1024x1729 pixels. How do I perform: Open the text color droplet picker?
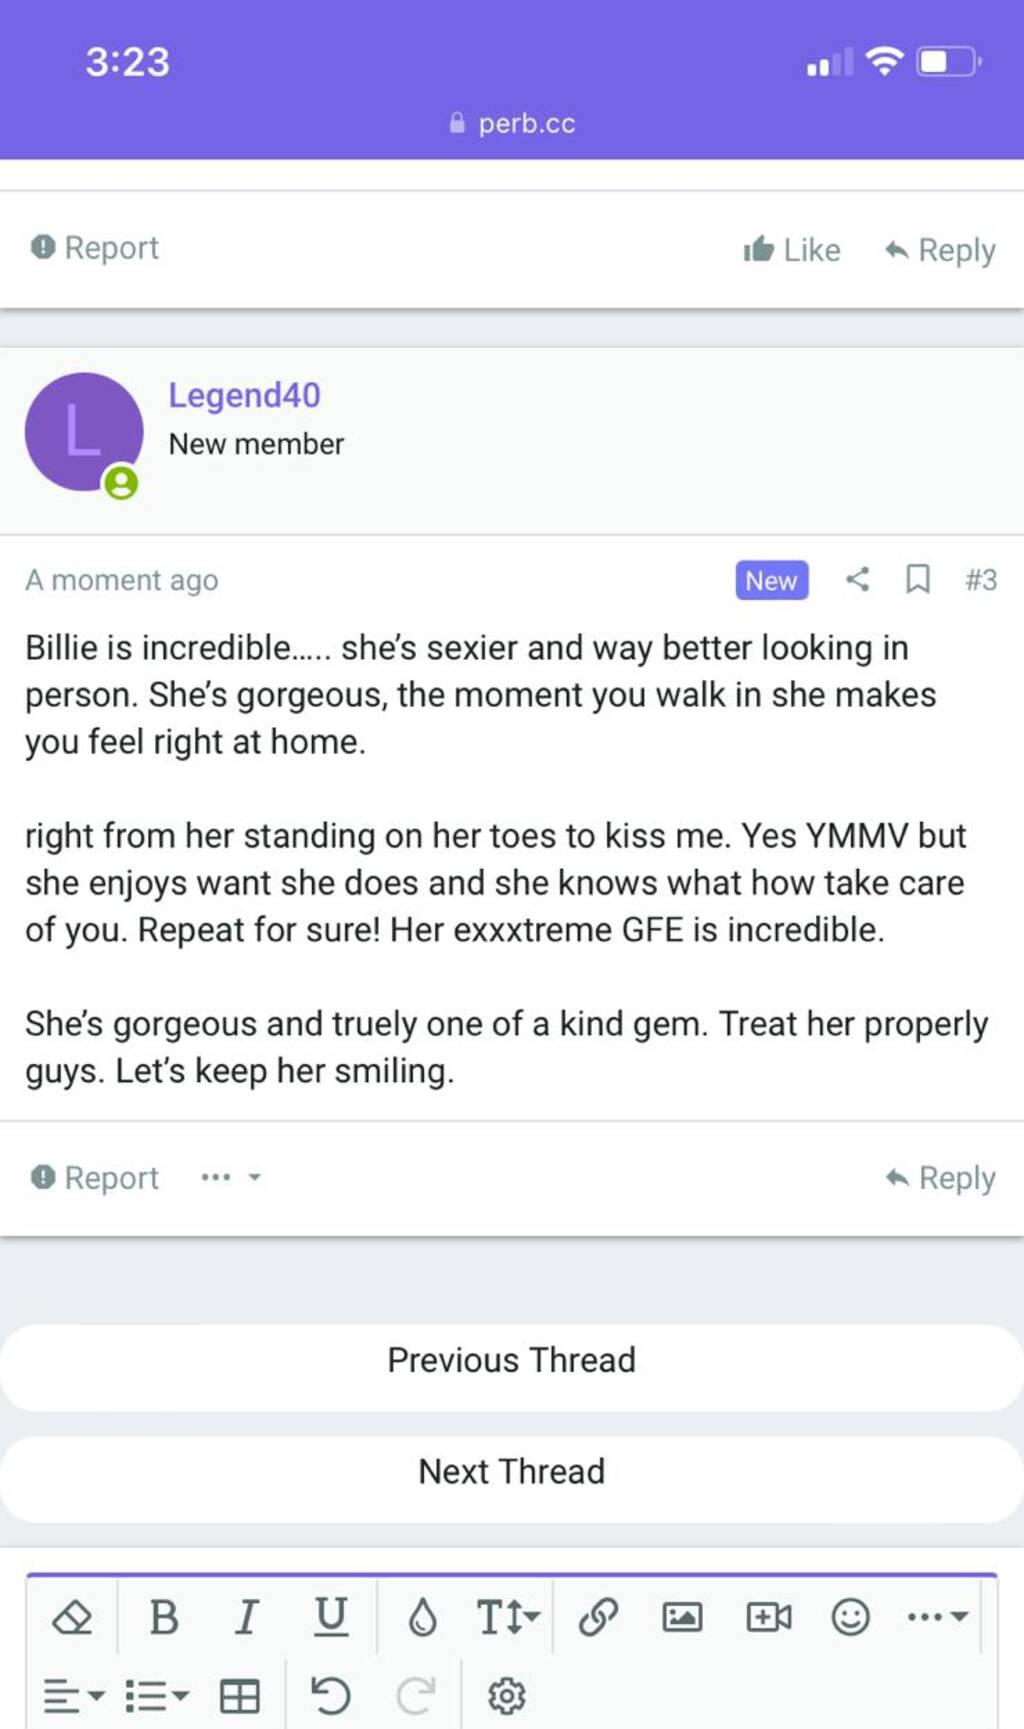click(x=422, y=1617)
